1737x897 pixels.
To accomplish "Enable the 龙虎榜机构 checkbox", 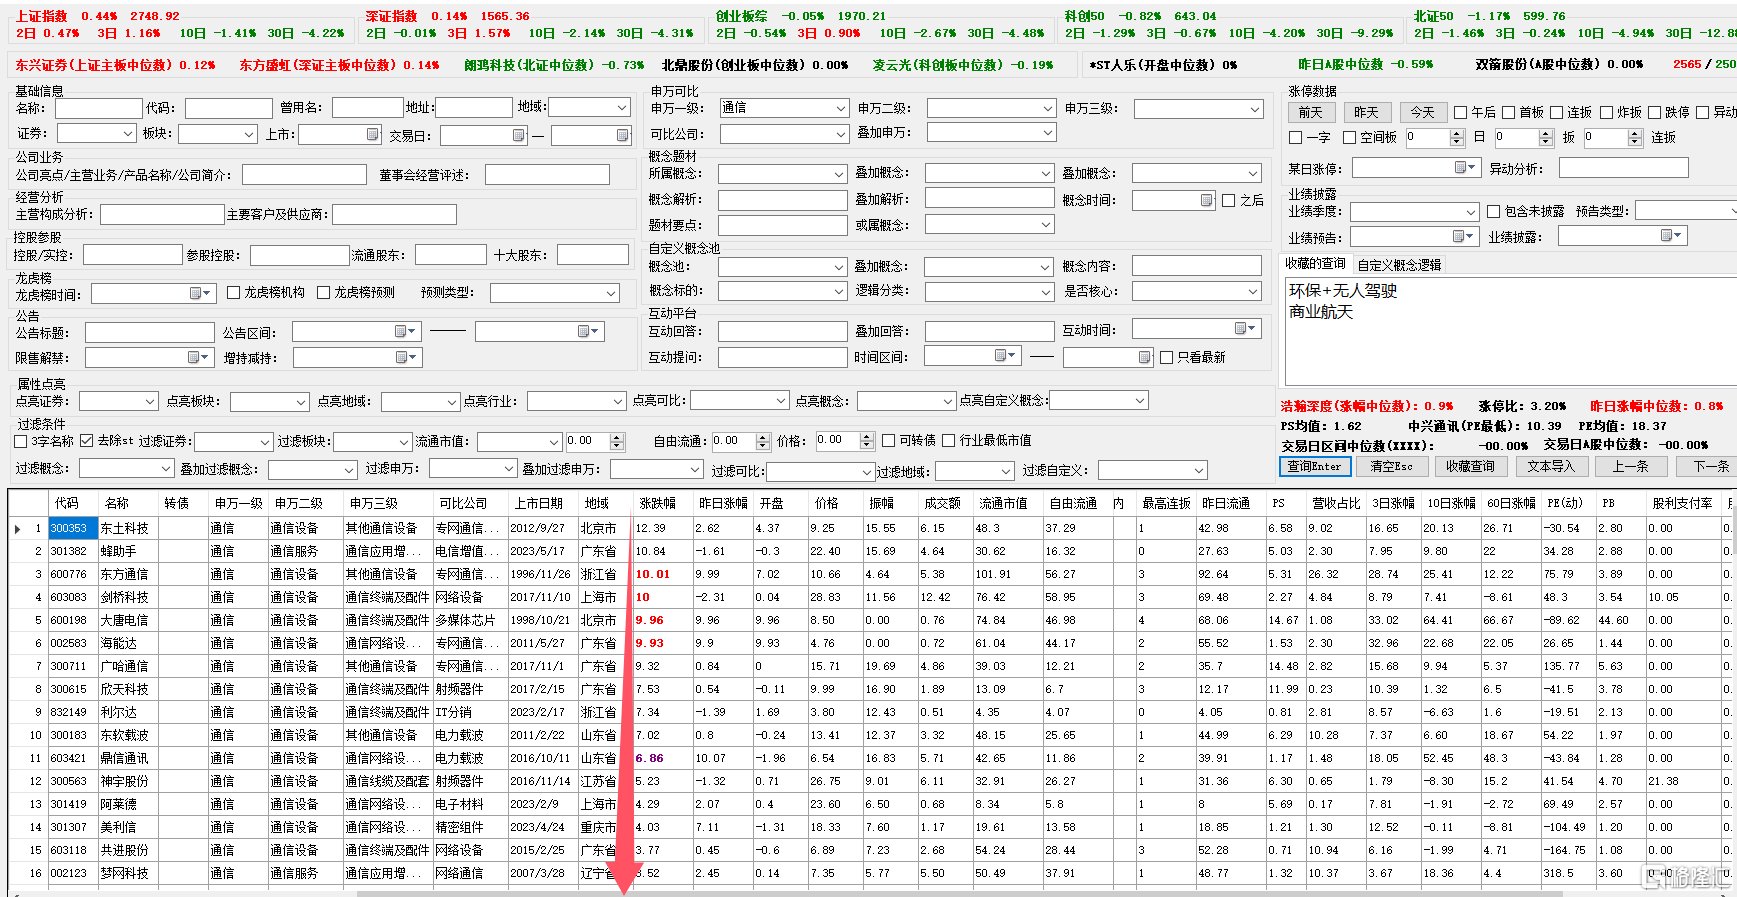I will [x=234, y=292].
